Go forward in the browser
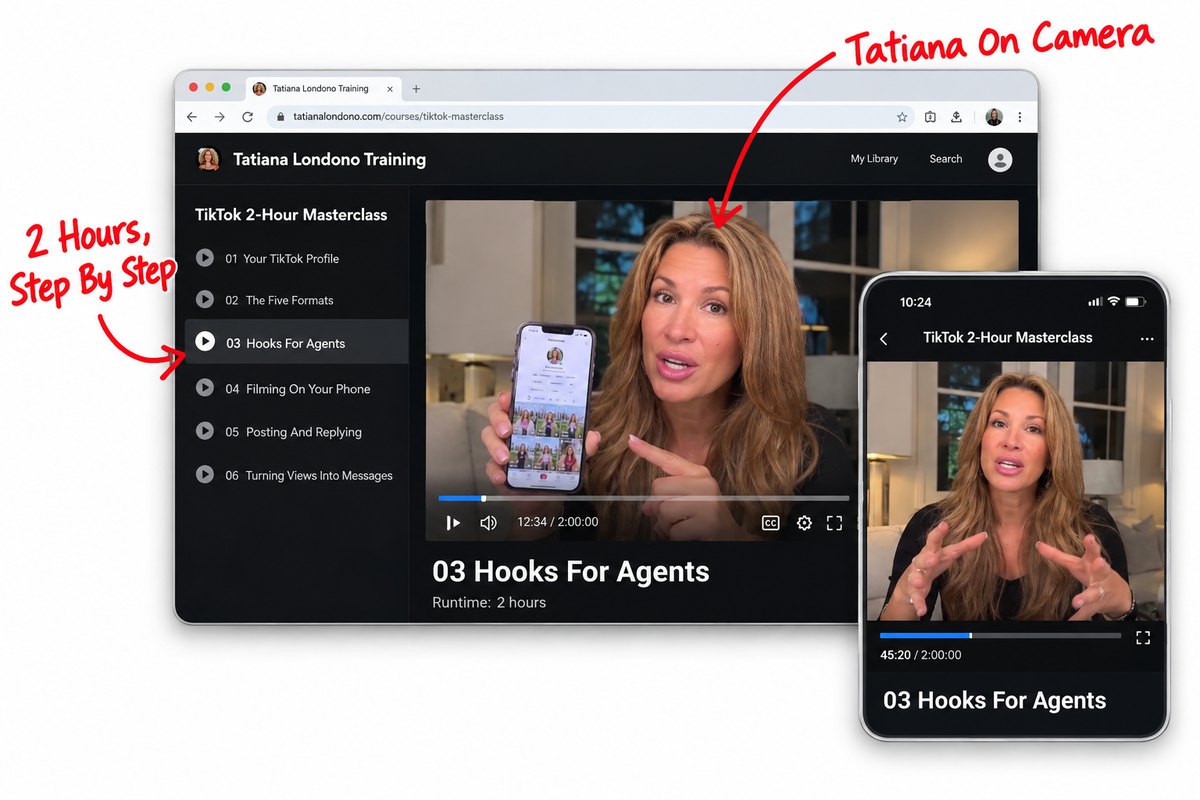 pyautogui.click(x=220, y=117)
